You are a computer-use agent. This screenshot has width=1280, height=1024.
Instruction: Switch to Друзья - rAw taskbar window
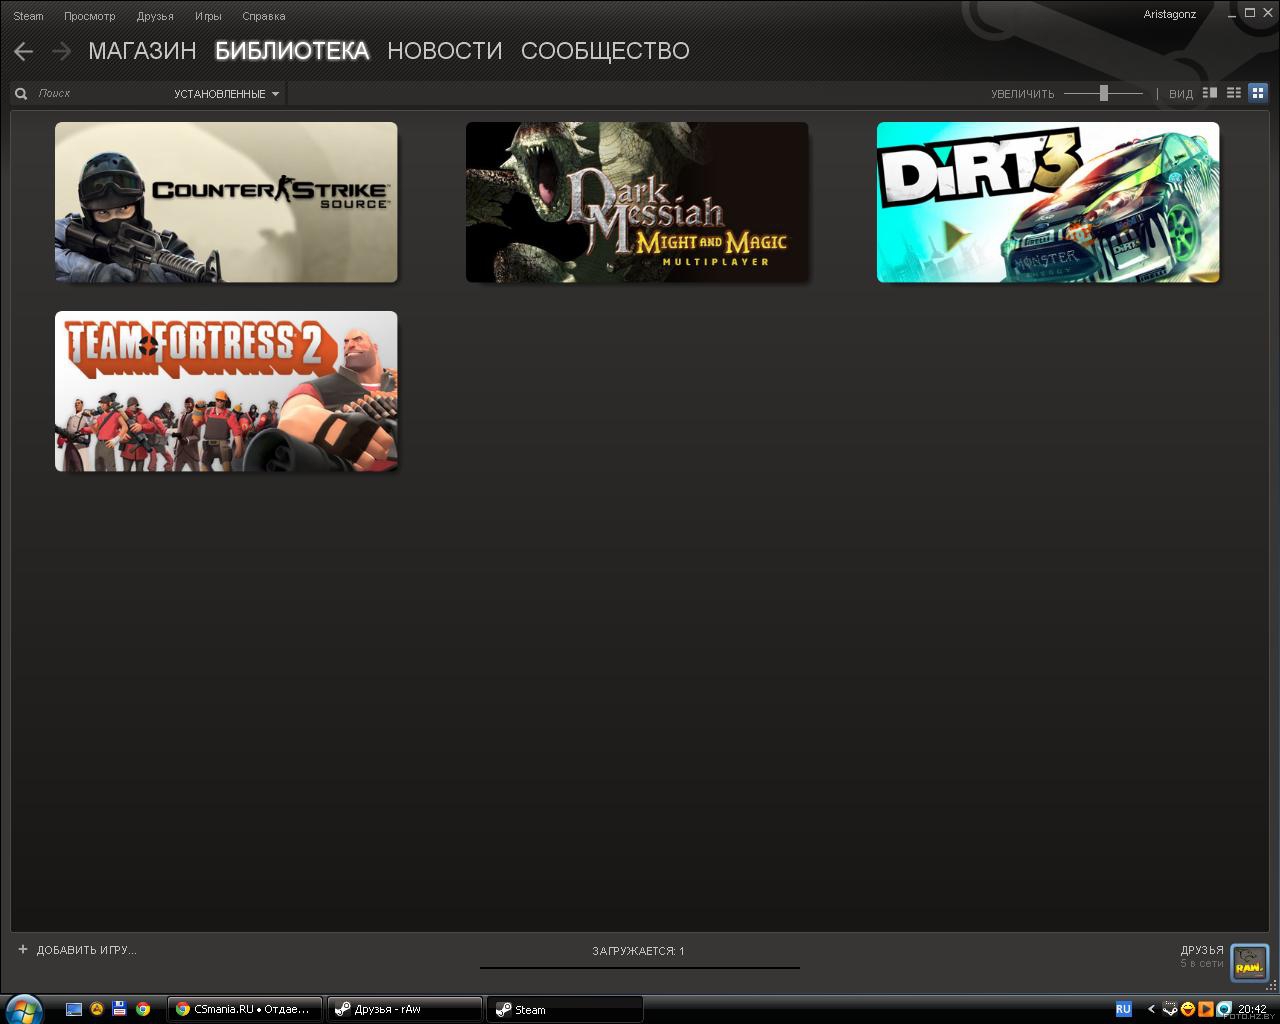pos(405,1009)
